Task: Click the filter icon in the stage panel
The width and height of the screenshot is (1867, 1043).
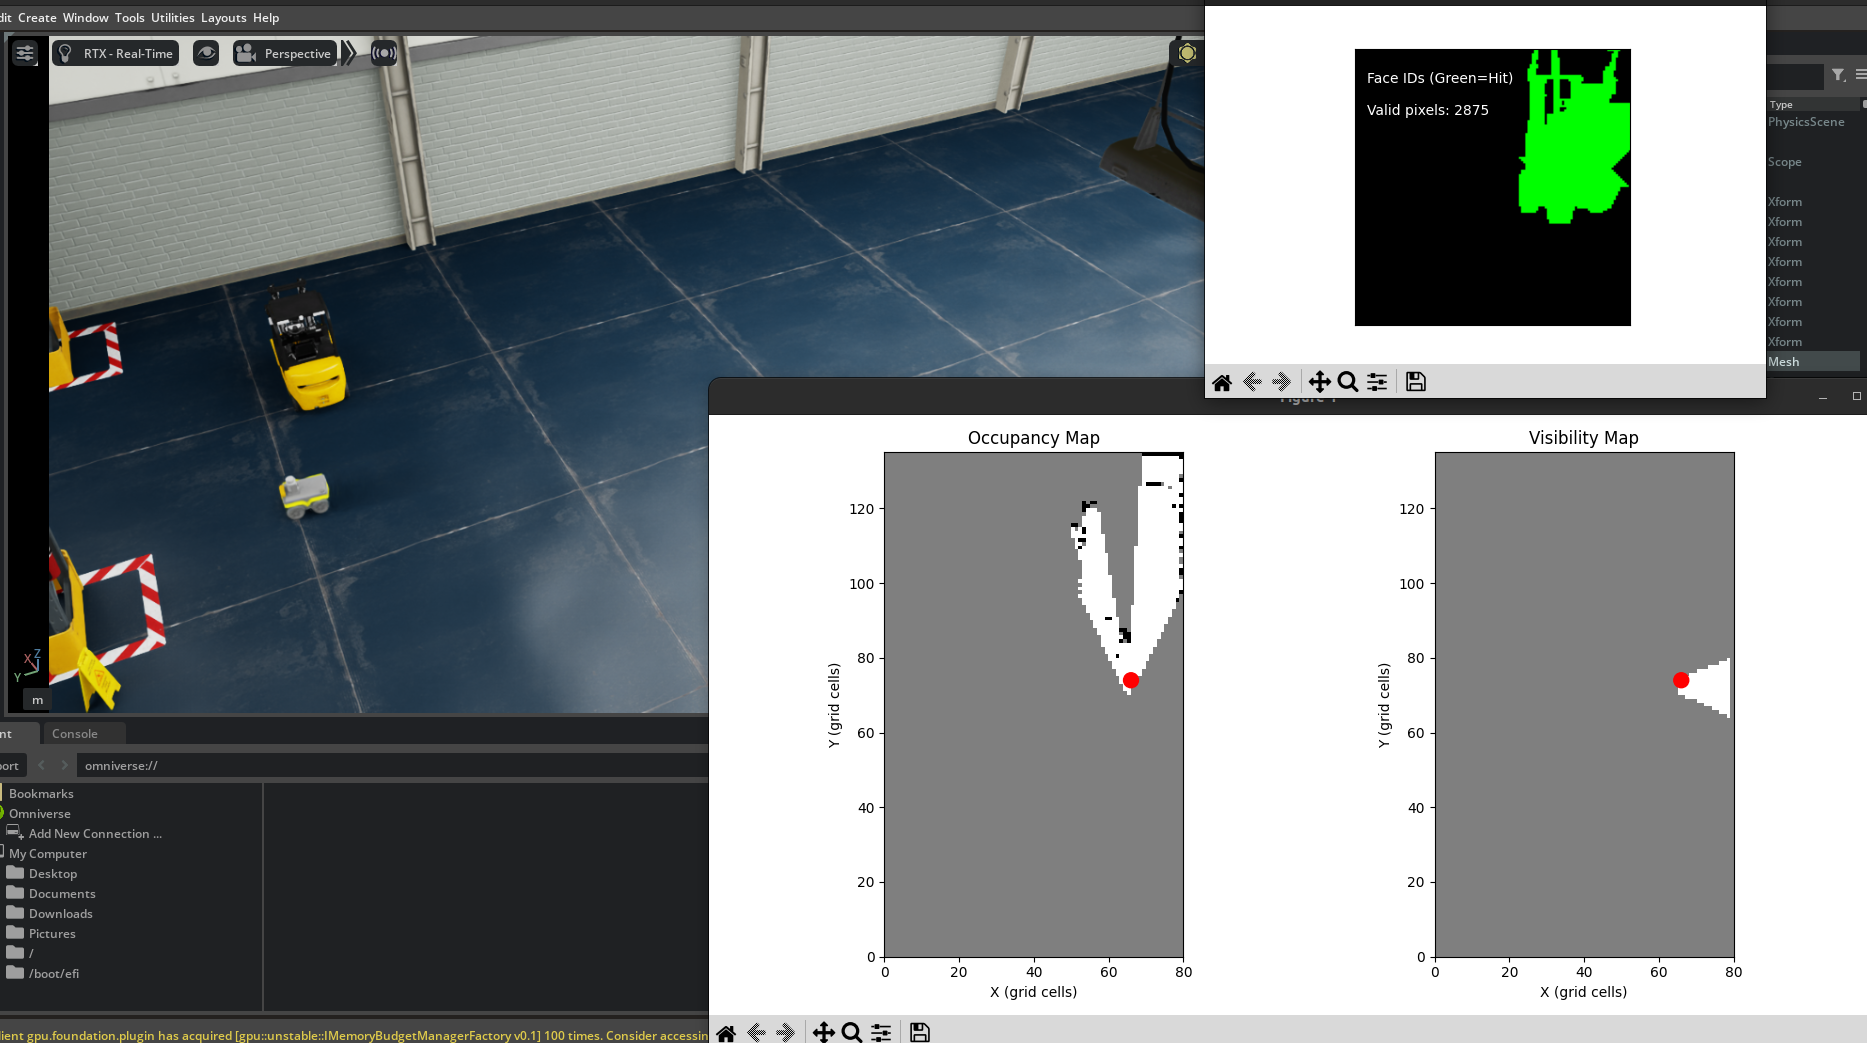Action: point(1838,75)
